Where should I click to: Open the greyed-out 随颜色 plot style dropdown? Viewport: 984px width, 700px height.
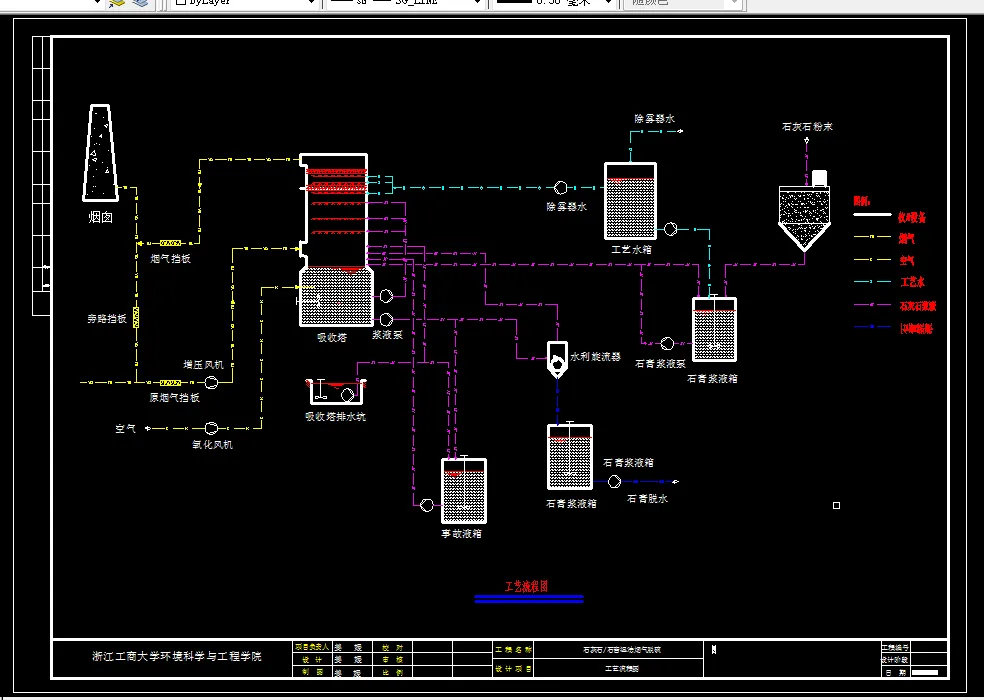click(682, 3)
